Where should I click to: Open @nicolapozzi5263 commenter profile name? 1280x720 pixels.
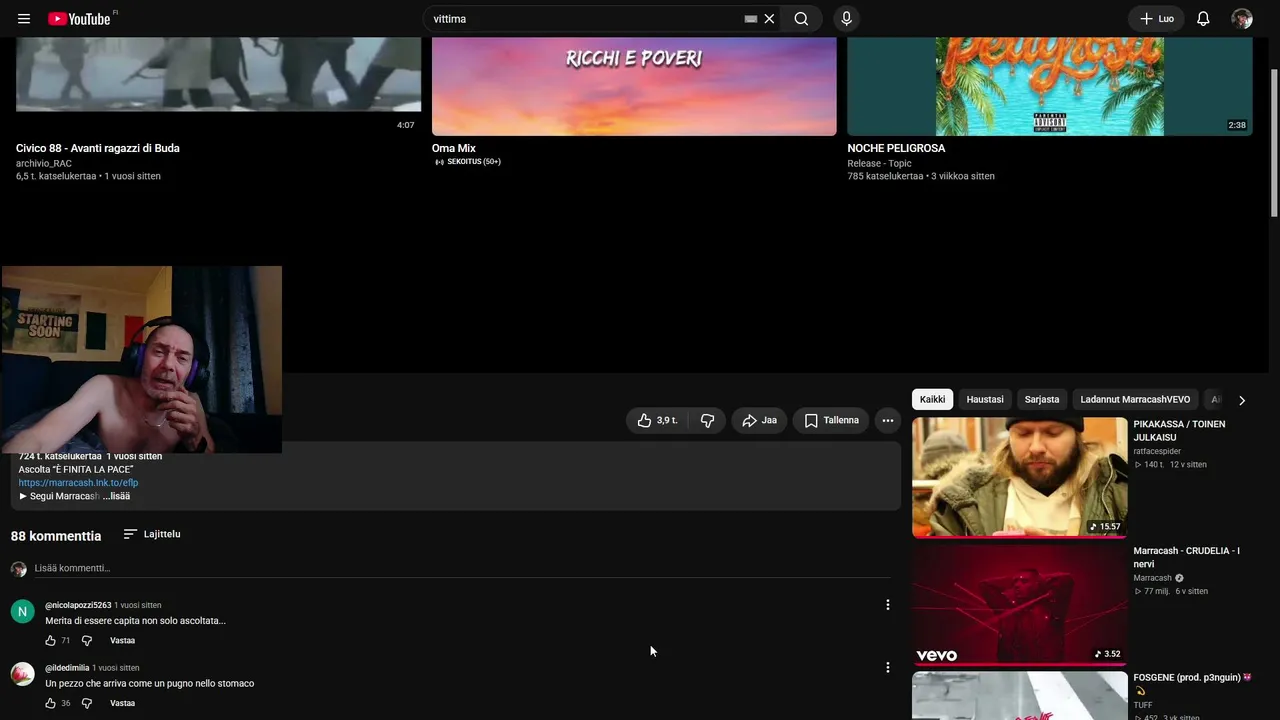tap(78, 605)
